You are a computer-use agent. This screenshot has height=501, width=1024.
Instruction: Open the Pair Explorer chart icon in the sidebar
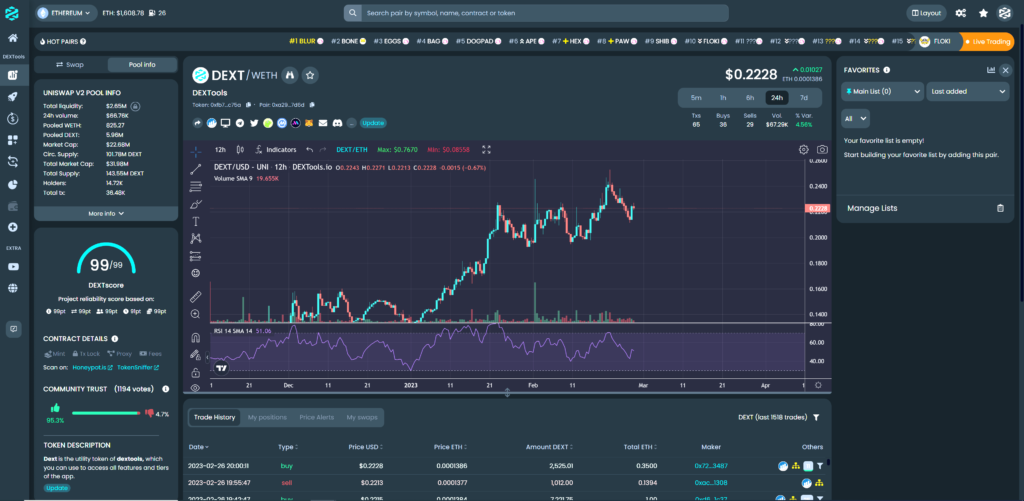pos(12,74)
